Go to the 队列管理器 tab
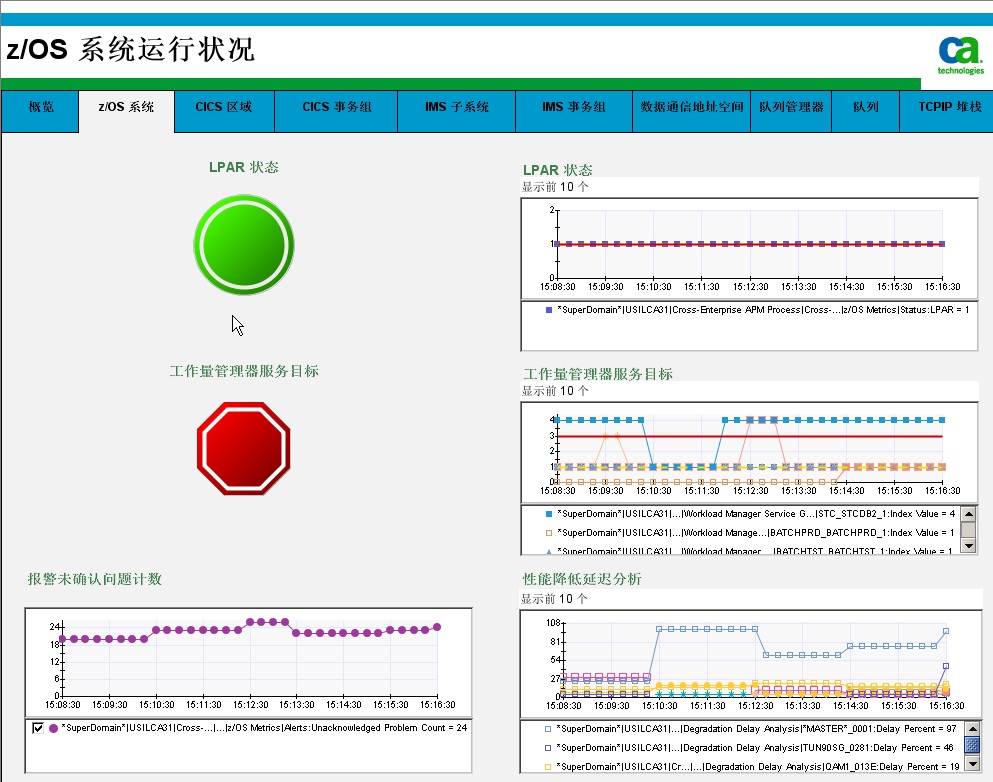The width and height of the screenshot is (993, 782). pos(790,107)
